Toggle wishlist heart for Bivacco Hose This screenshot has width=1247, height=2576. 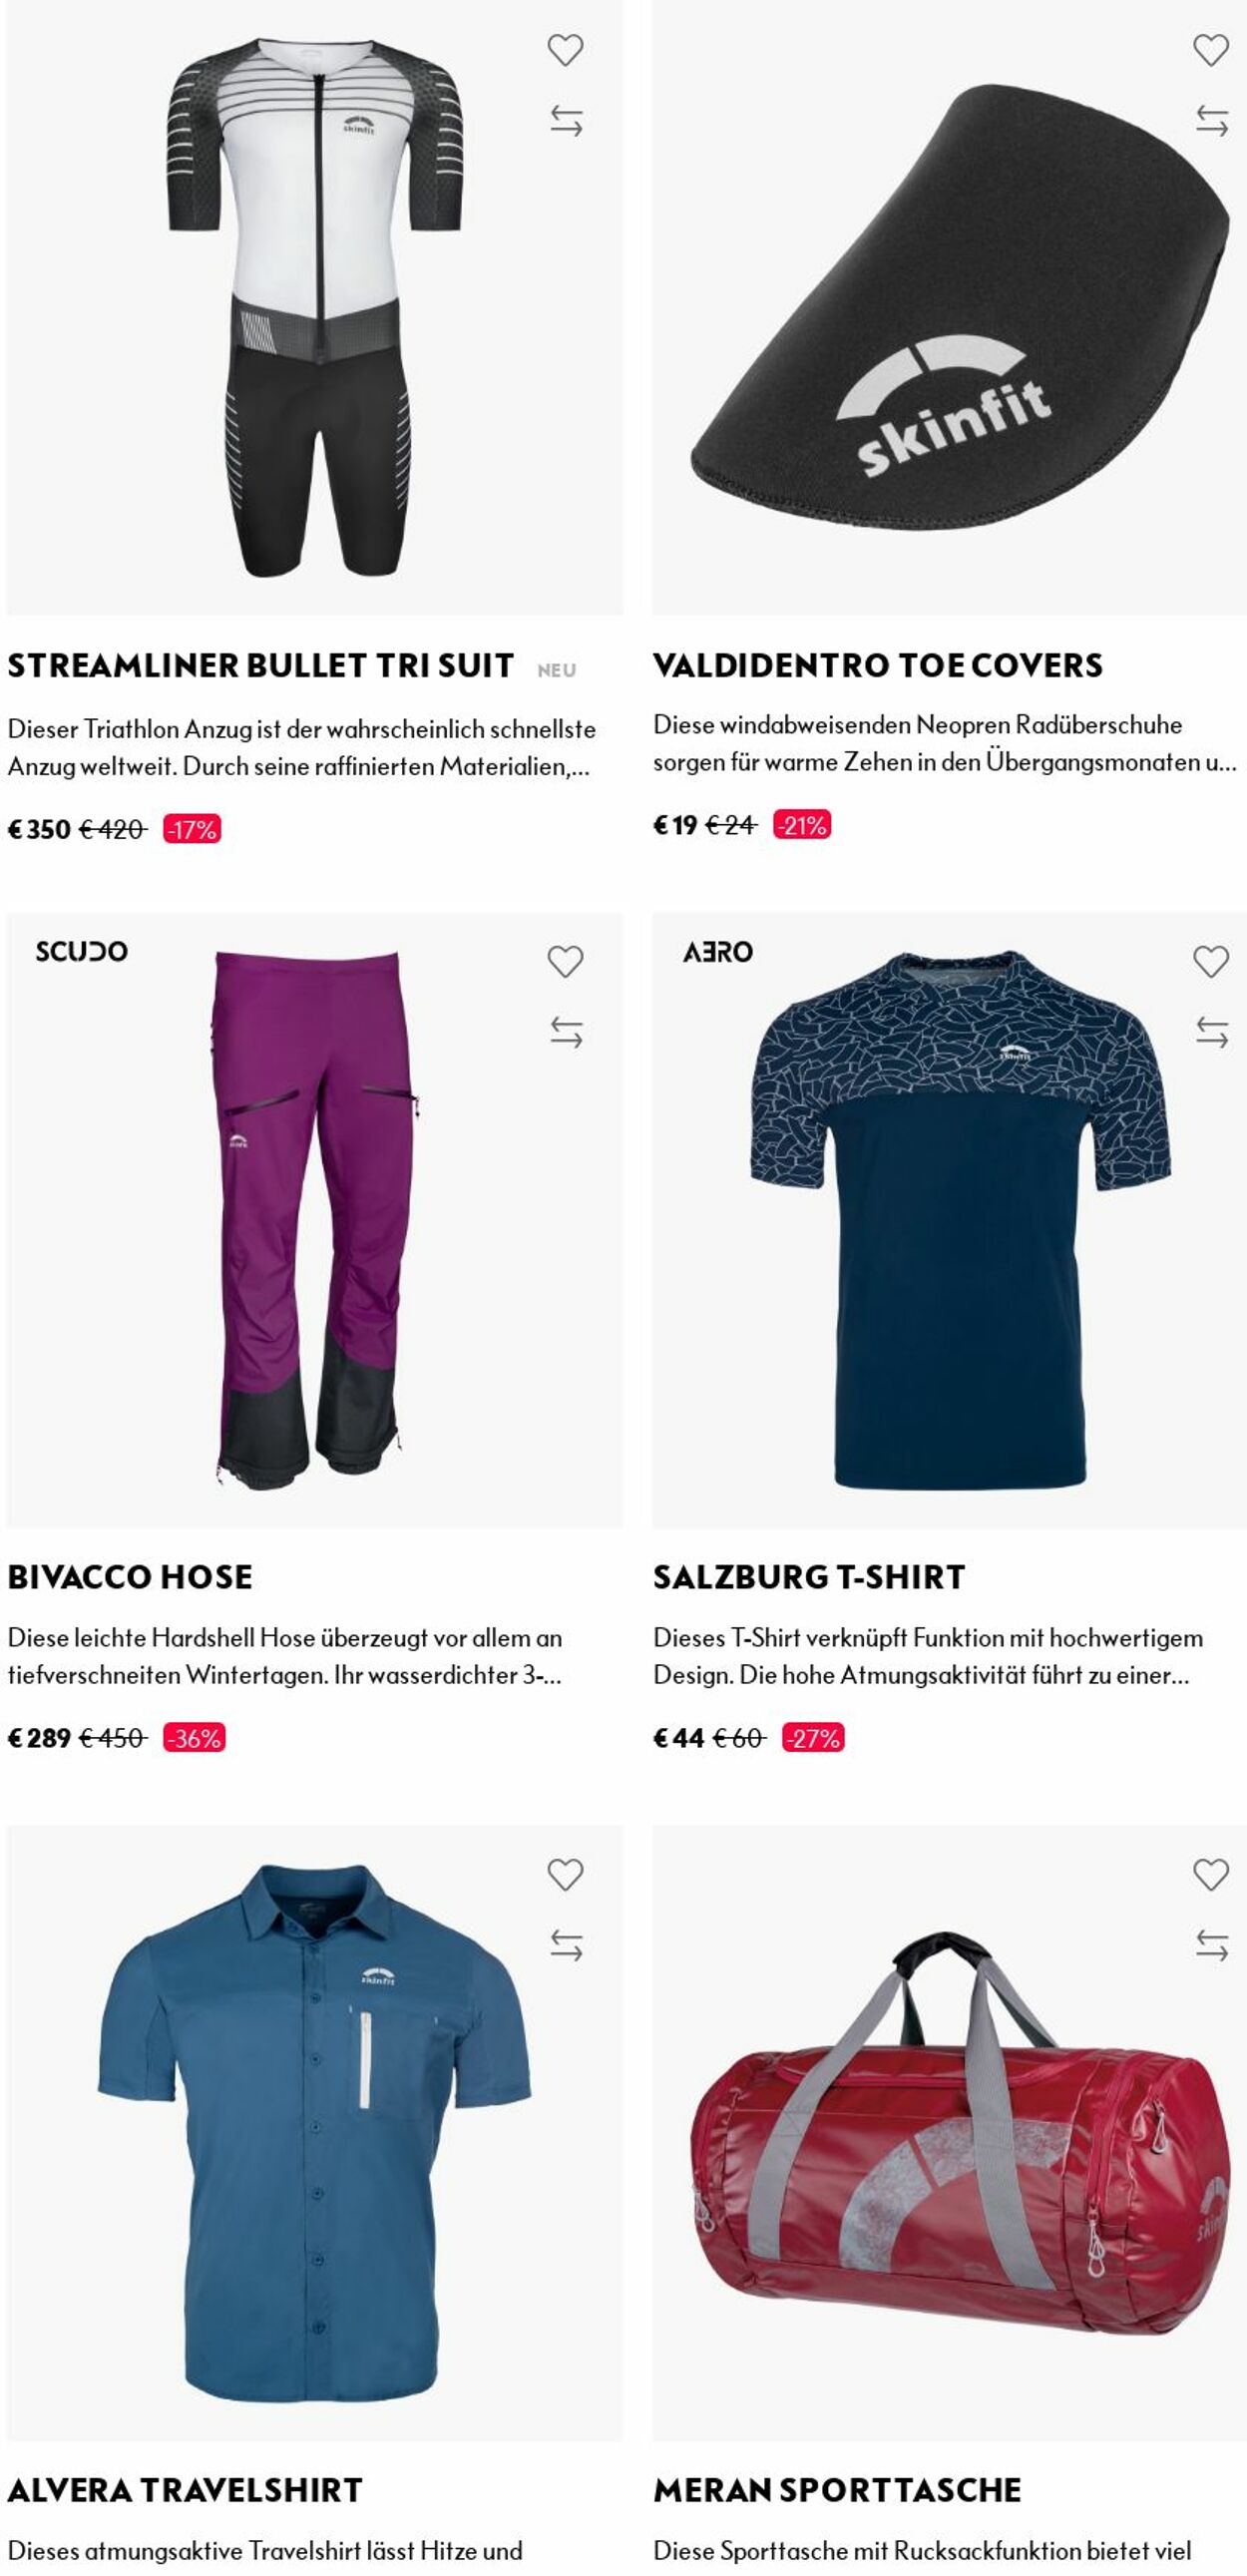pyautogui.click(x=565, y=962)
